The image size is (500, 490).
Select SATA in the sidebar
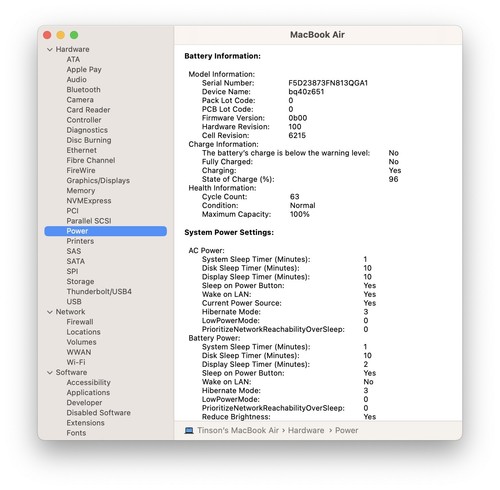tap(76, 261)
